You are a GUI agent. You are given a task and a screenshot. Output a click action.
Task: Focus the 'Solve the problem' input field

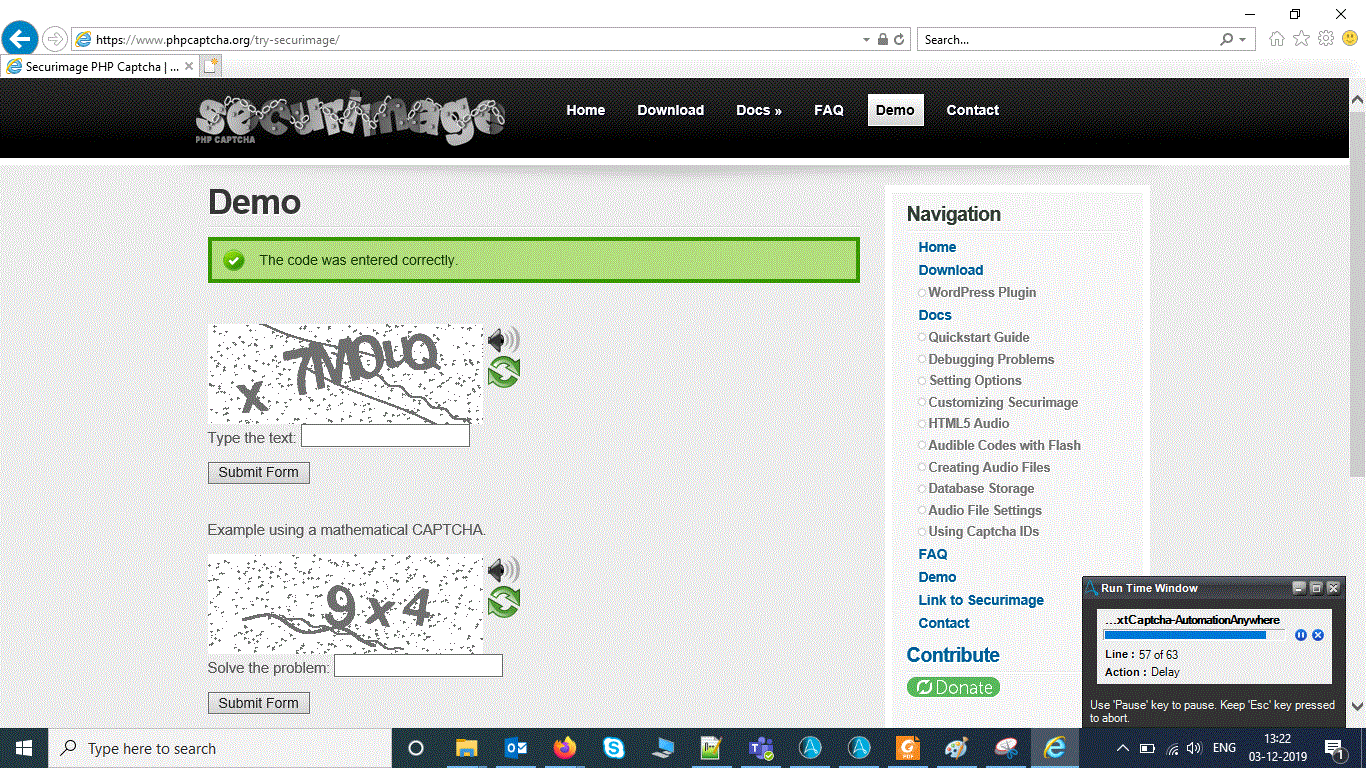point(418,666)
